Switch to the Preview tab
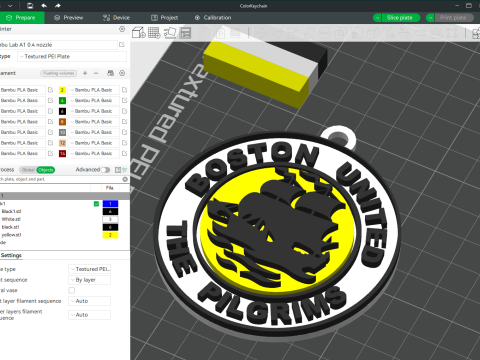Image resolution: width=480 pixels, height=360 pixels. pos(69,18)
